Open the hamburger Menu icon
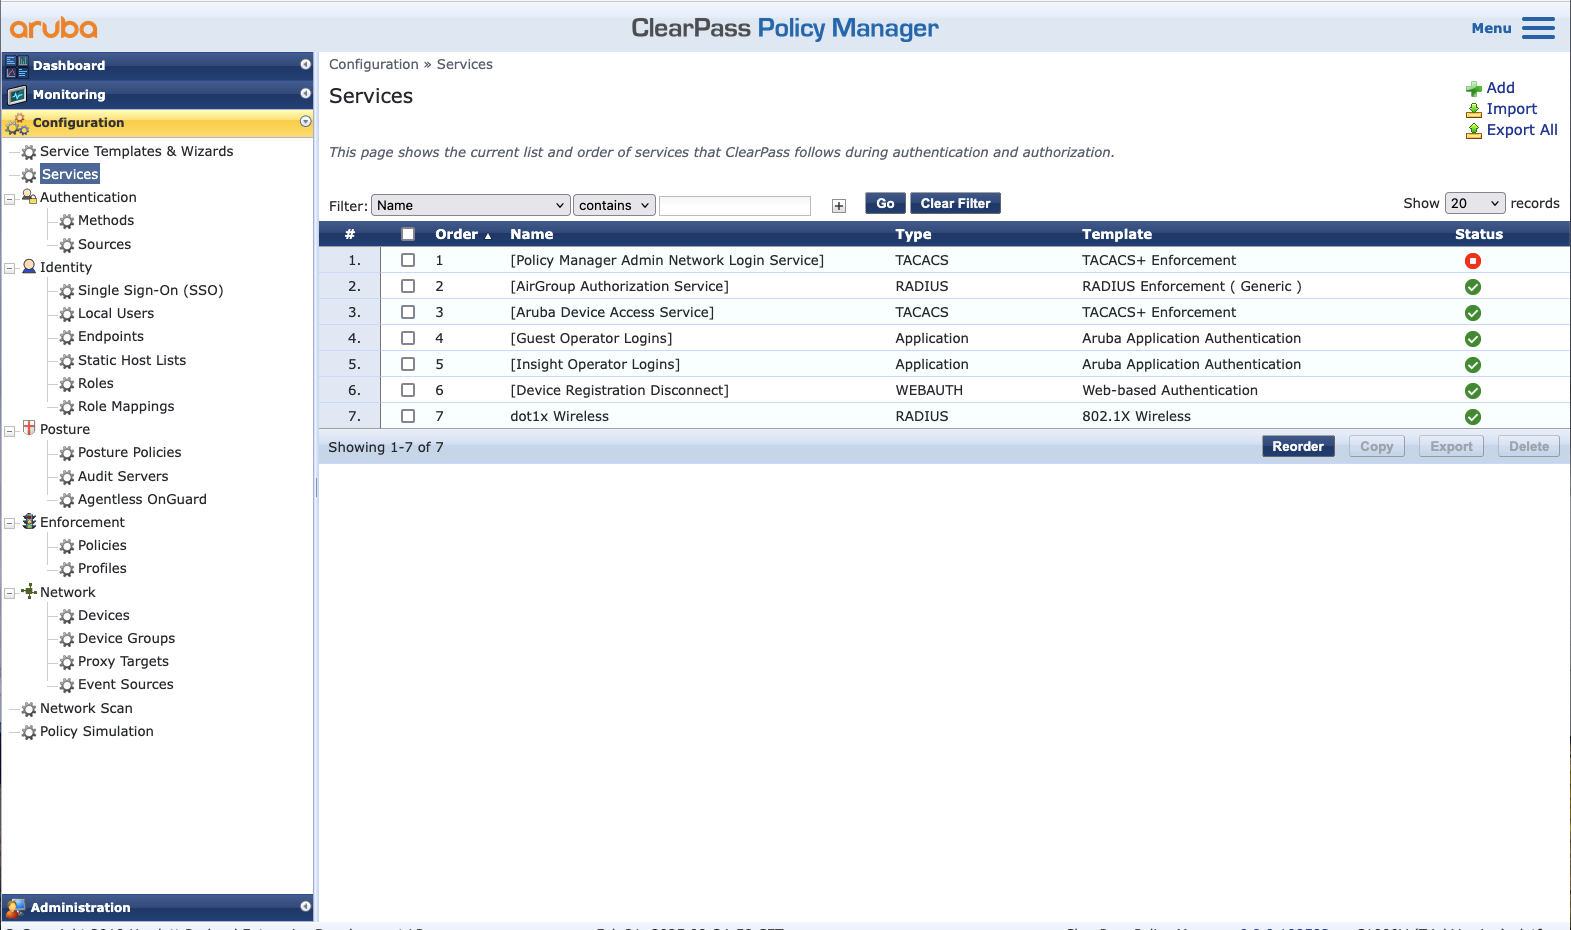This screenshot has width=1571, height=930. (1538, 28)
